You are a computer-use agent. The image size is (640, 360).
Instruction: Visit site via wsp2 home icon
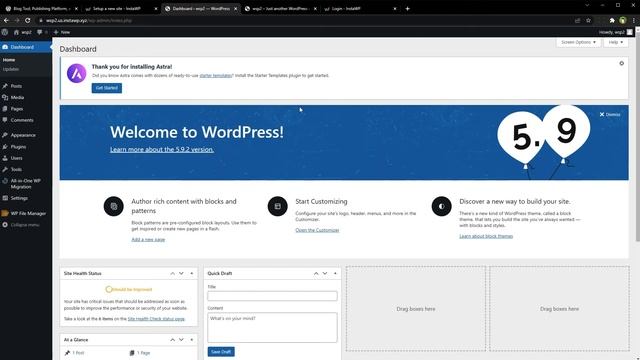pos(22,32)
